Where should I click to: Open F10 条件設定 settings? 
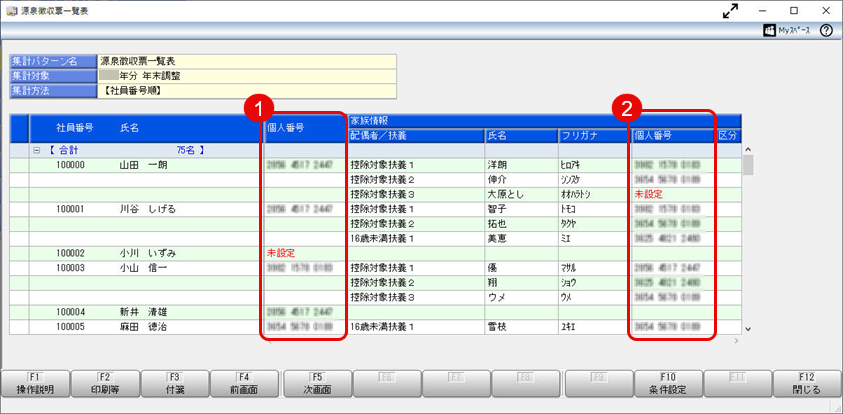[x=668, y=384]
